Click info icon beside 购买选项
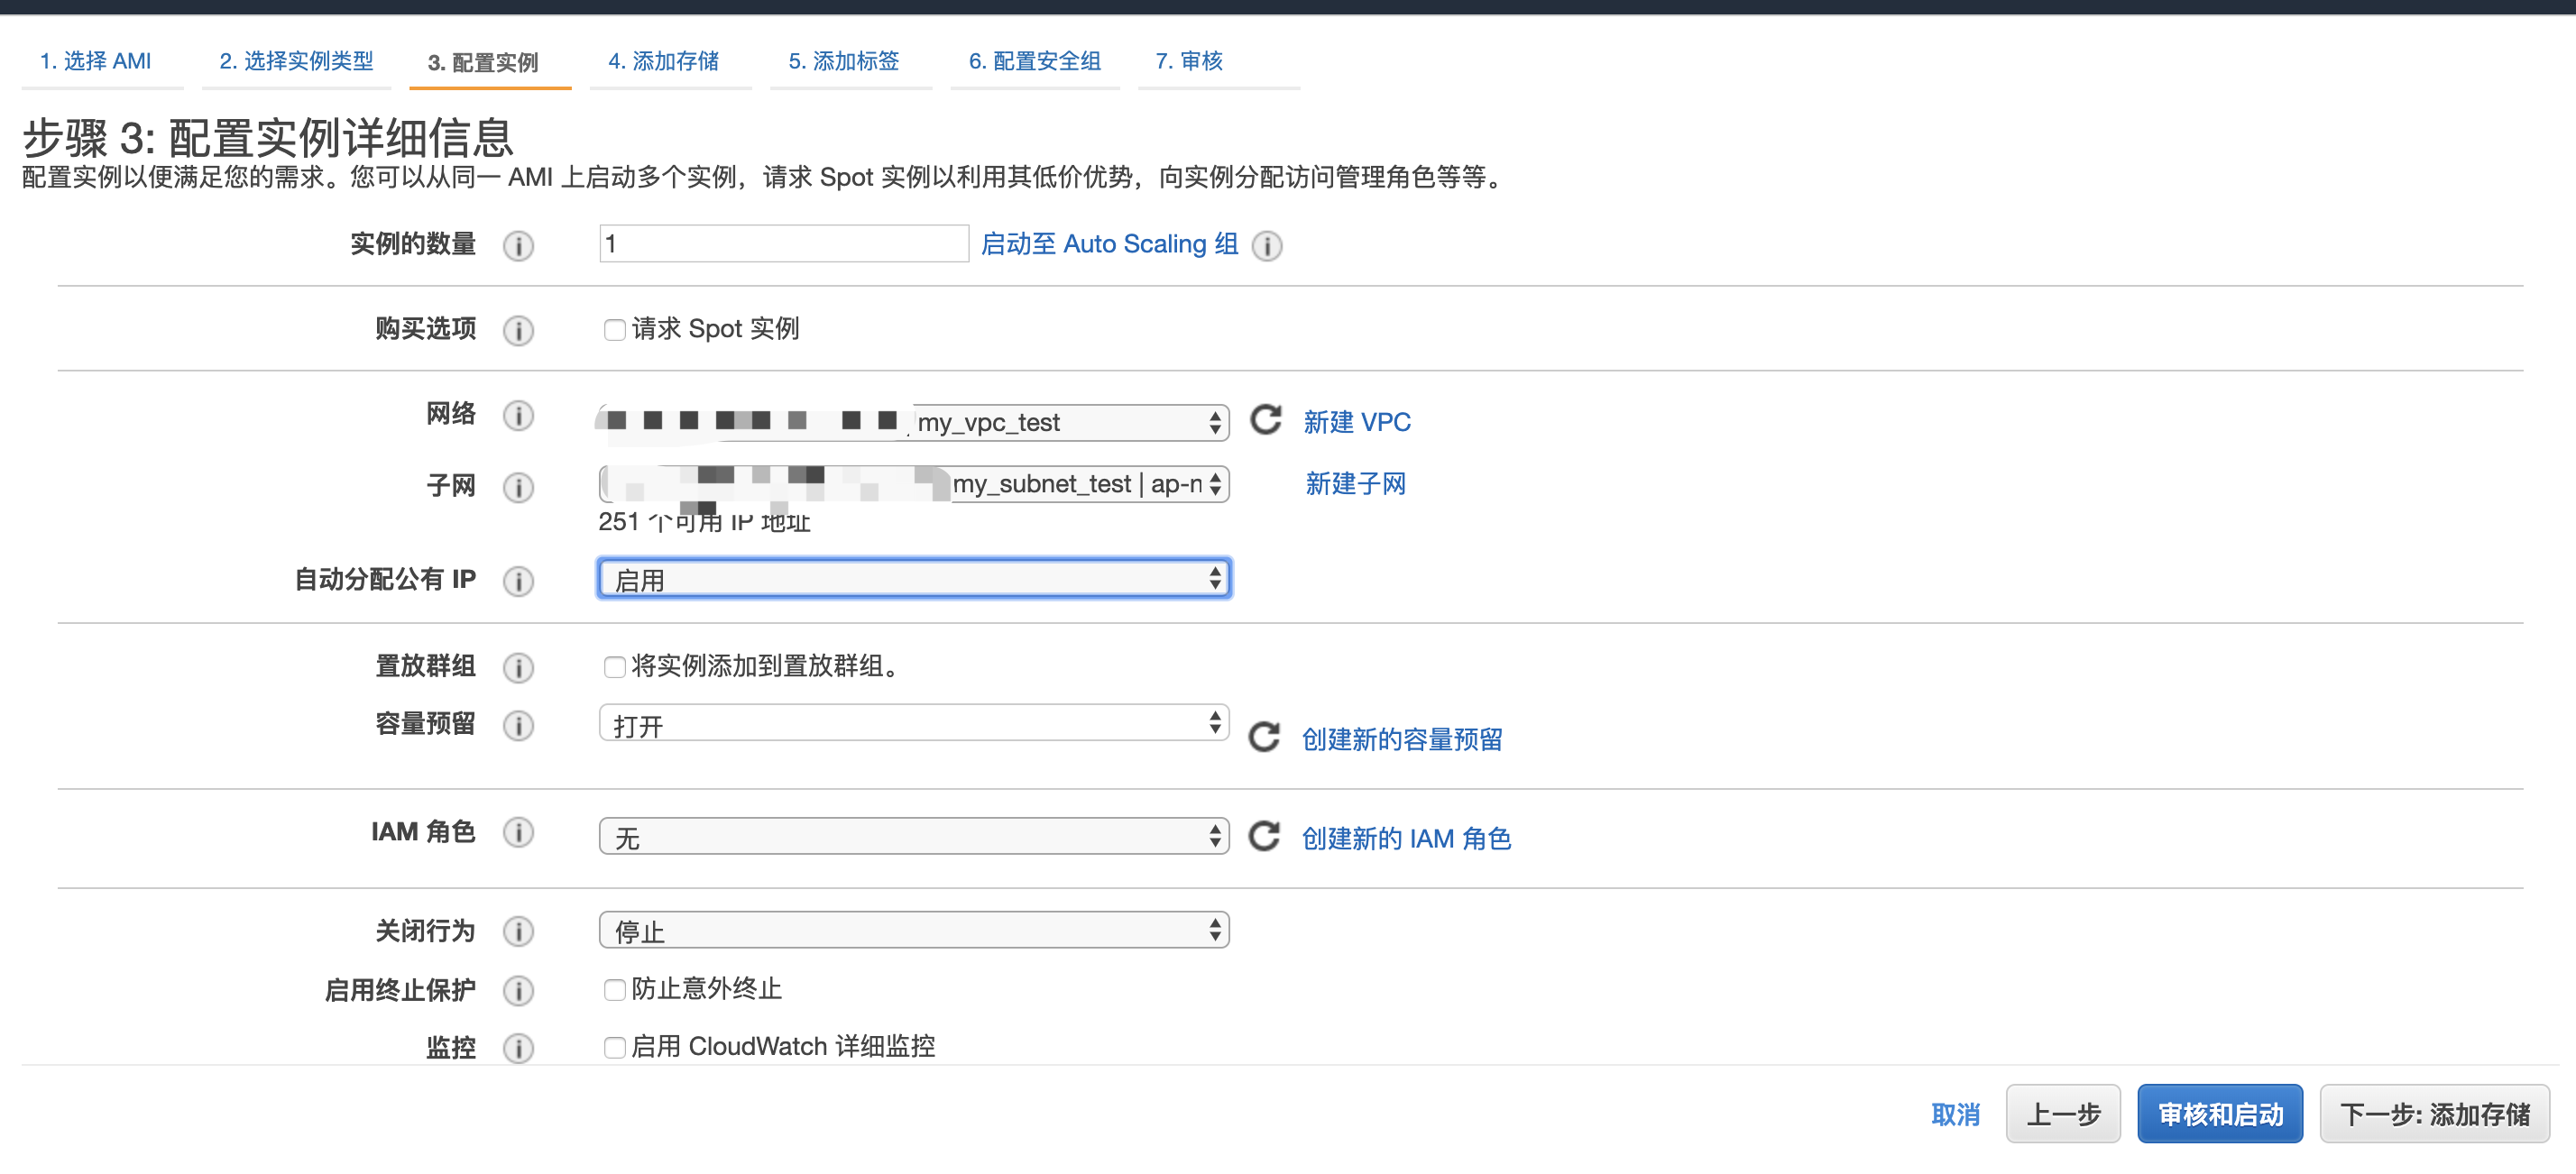The width and height of the screenshot is (2576, 1174). (518, 330)
